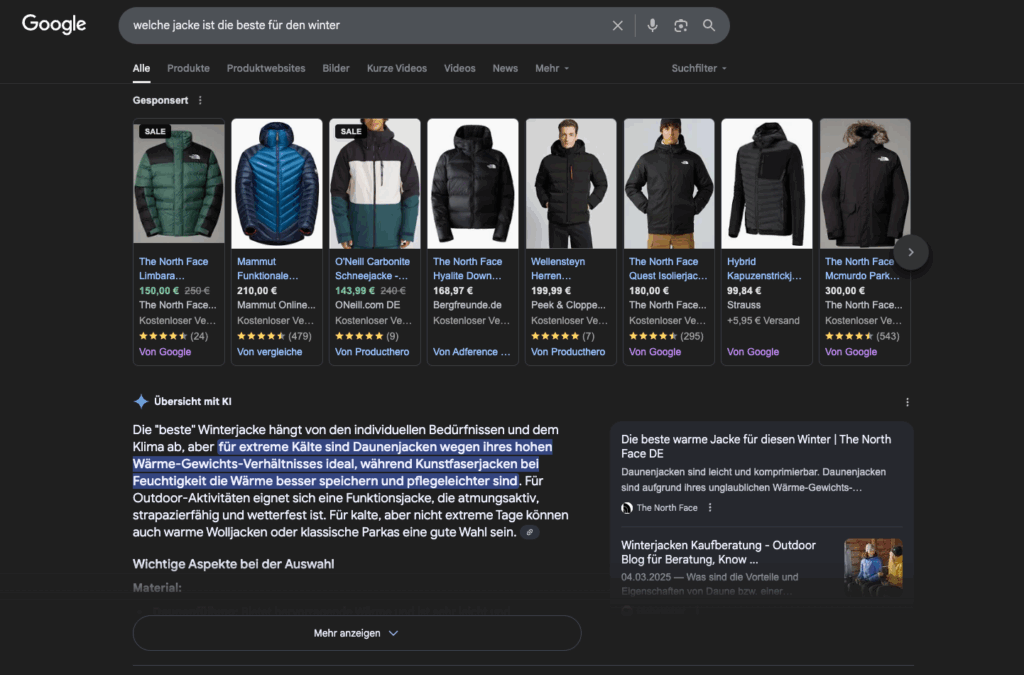The image size is (1024, 675).
Task: Start voice search with the microphone icon
Action: pos(652,25)
